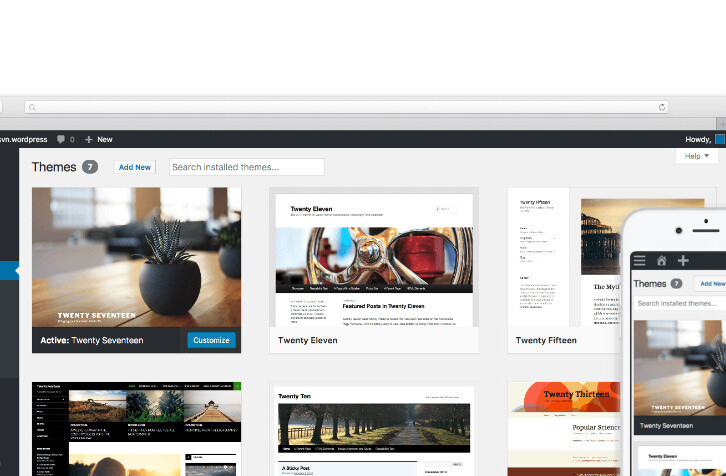Image resolution: width=726 pixels, height=476 pixels.
Task: Tap the hamburger menu icon on phone
Action: tap(640, 260)
